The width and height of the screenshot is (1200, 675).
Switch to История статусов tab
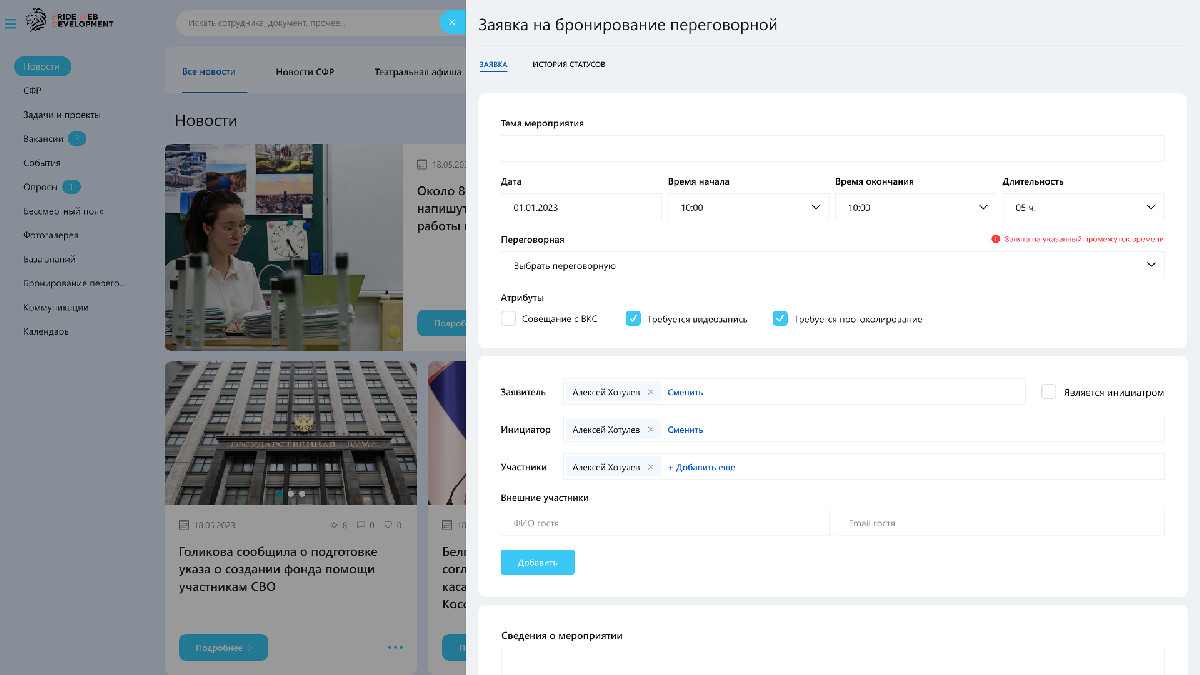pos(568,65)
